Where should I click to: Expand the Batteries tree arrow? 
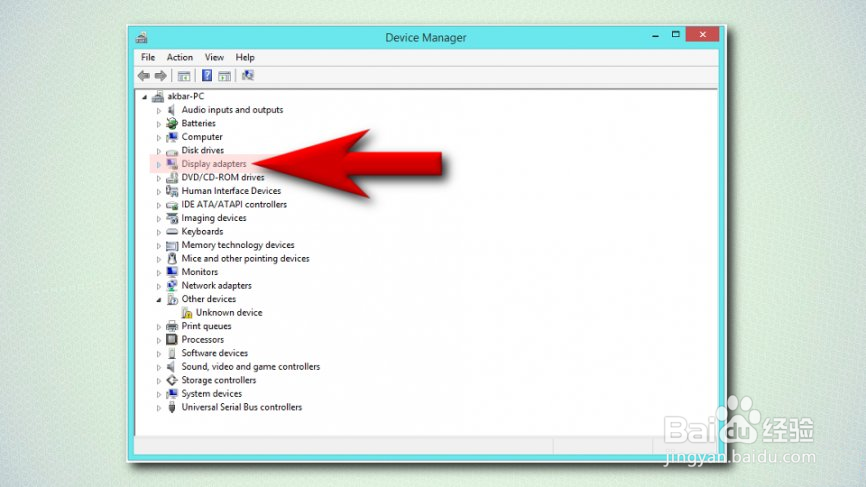[x=159, y=124]
